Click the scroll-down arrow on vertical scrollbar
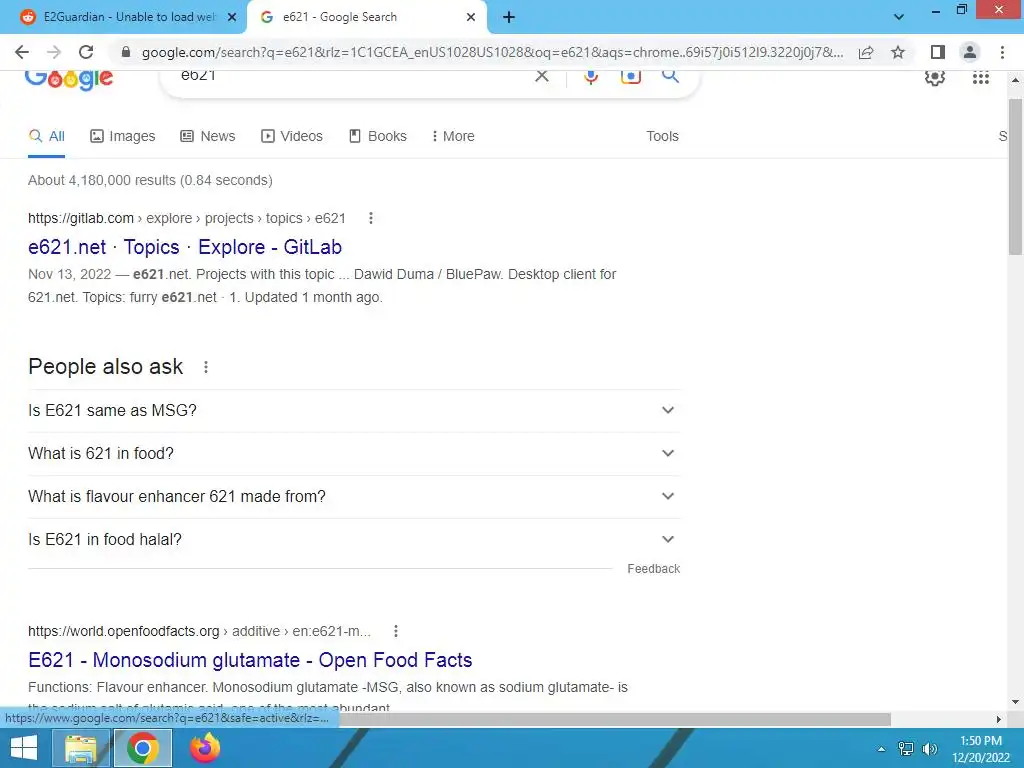1024x768 pixels. pyautogui.click(x=1015, y=702)
